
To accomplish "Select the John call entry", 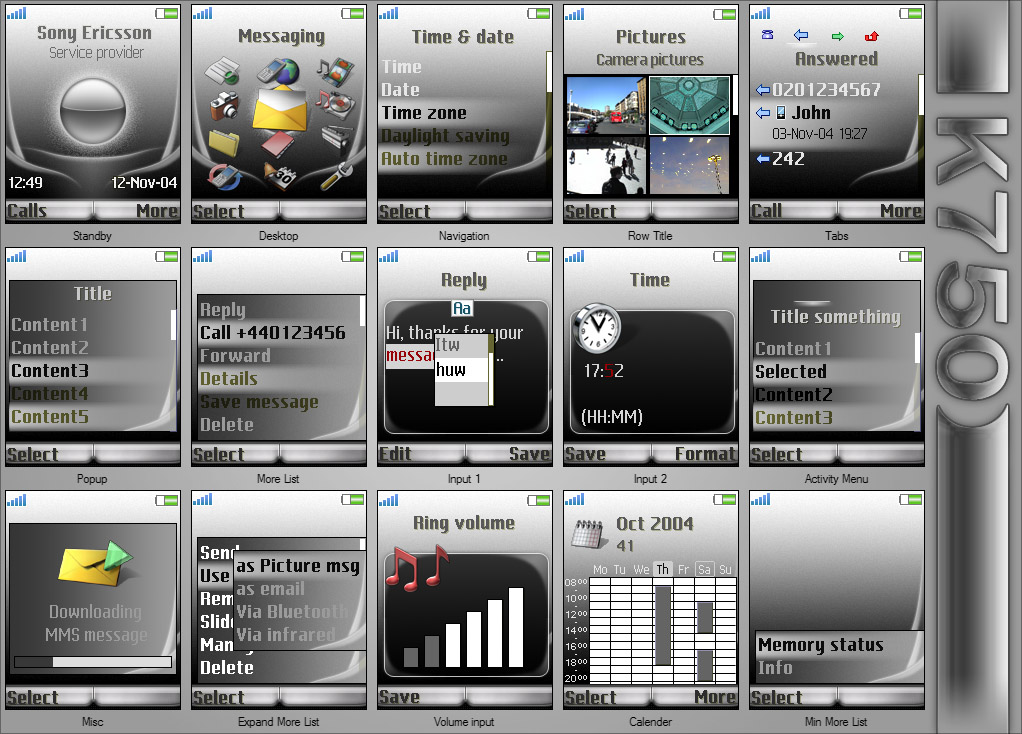I will (835, 123).
